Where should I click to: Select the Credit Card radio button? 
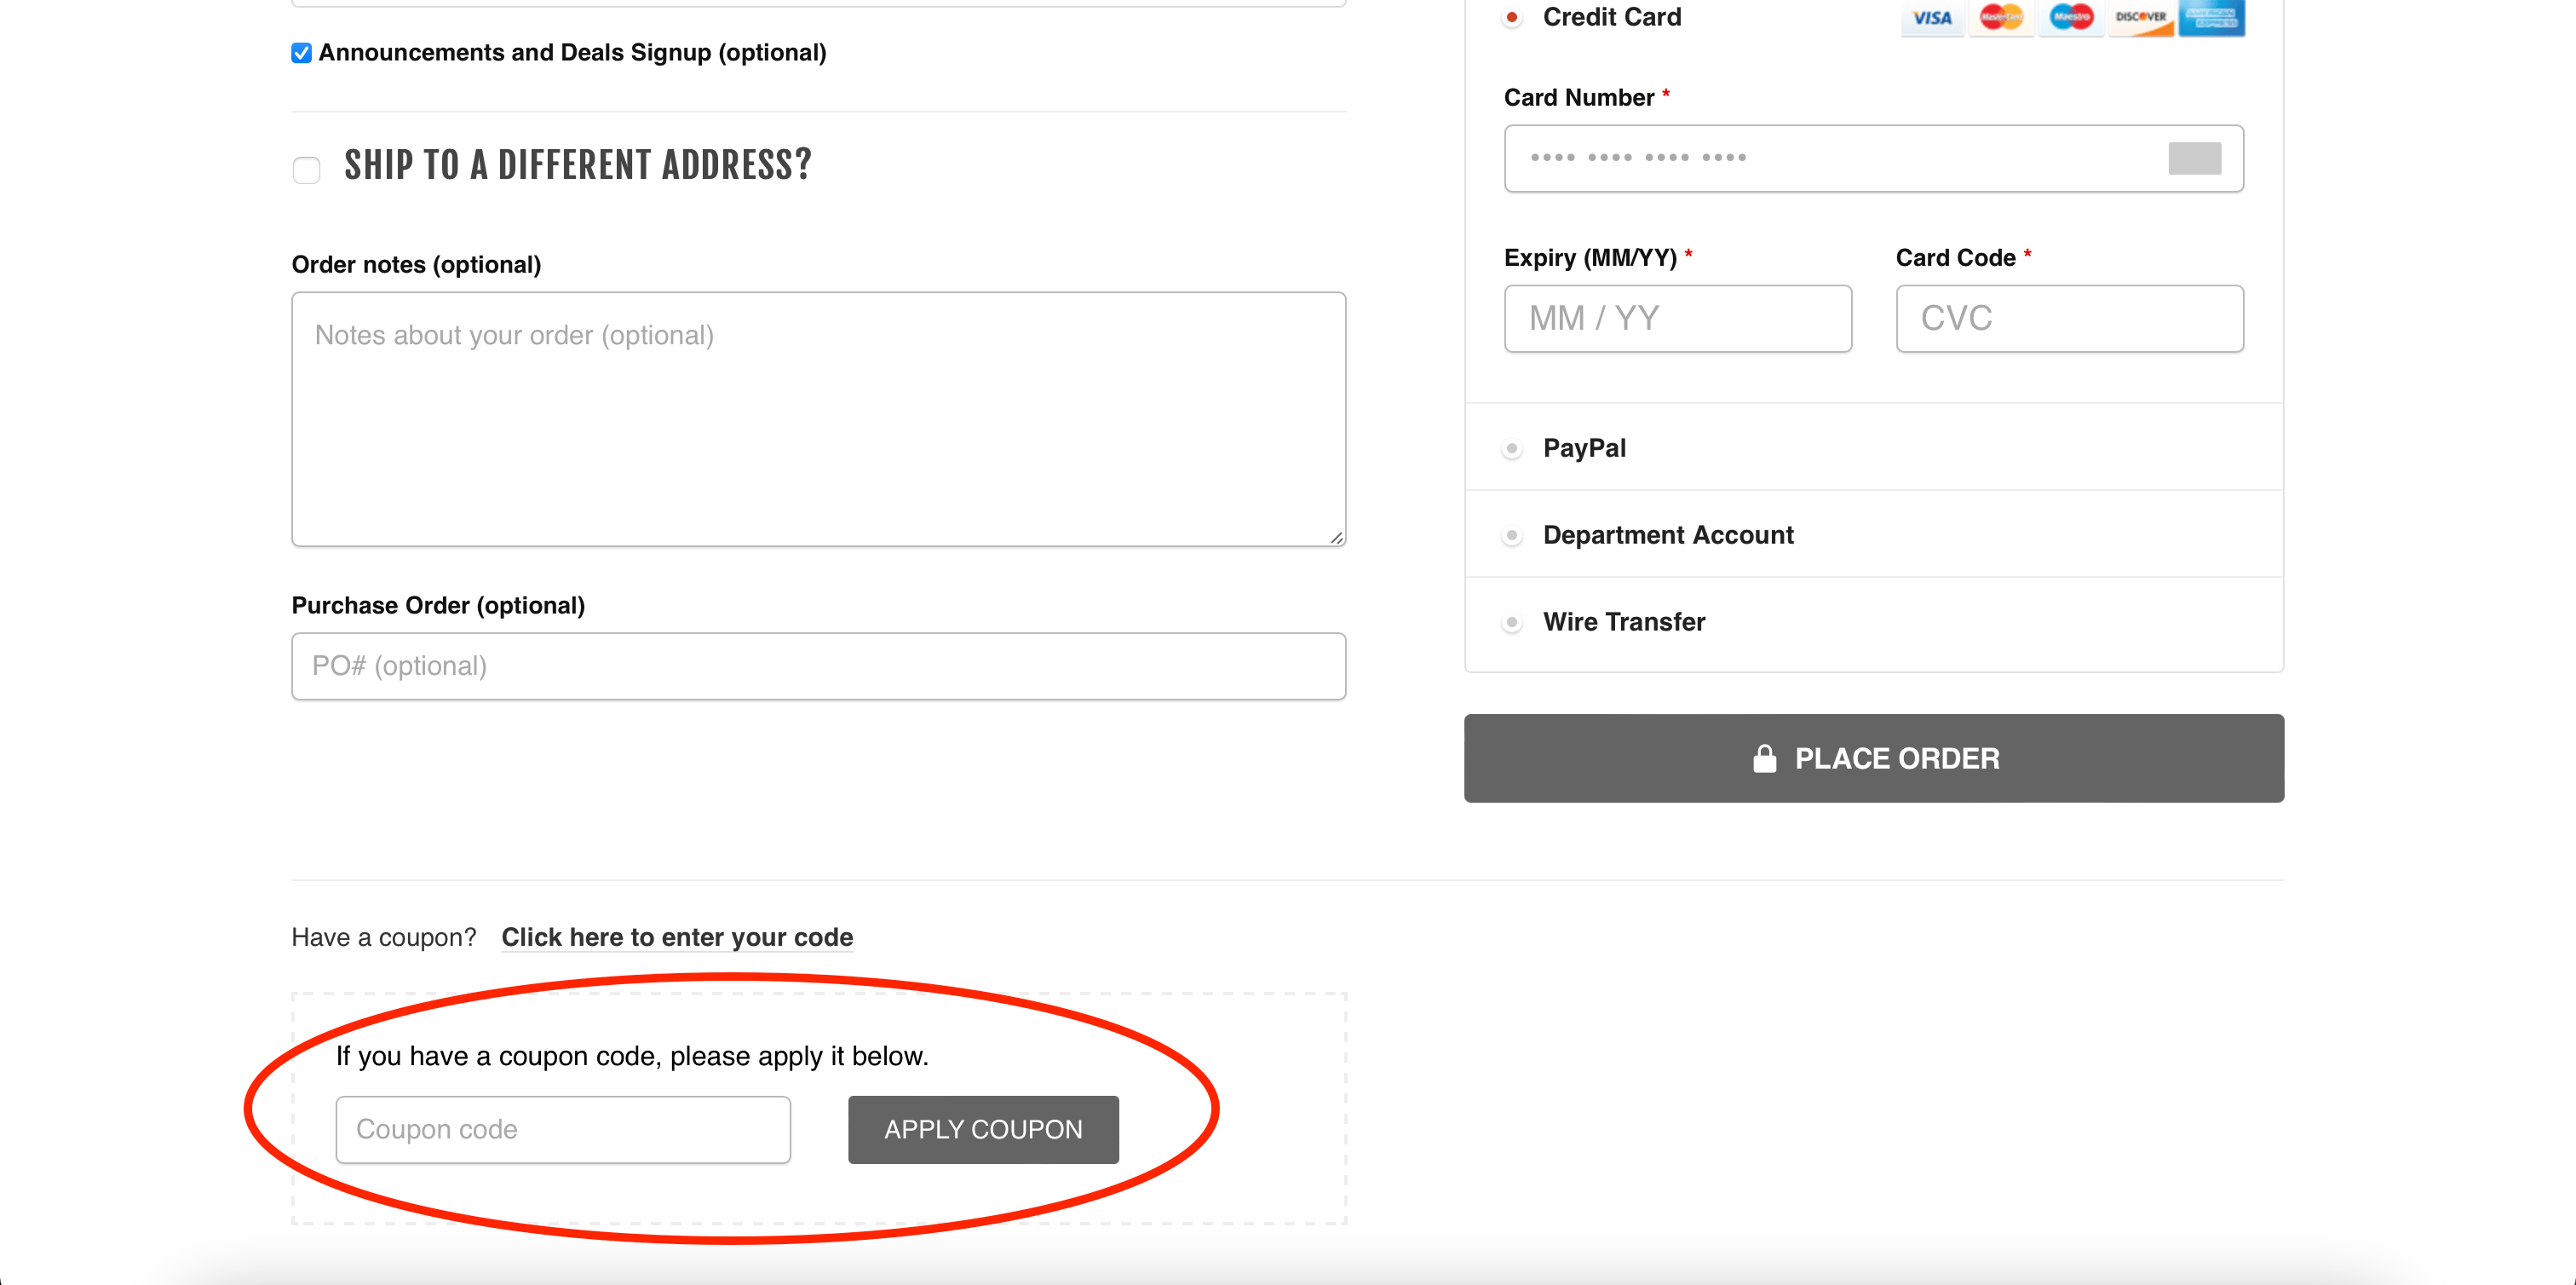pyautogui.click(x=1512, y=17)
